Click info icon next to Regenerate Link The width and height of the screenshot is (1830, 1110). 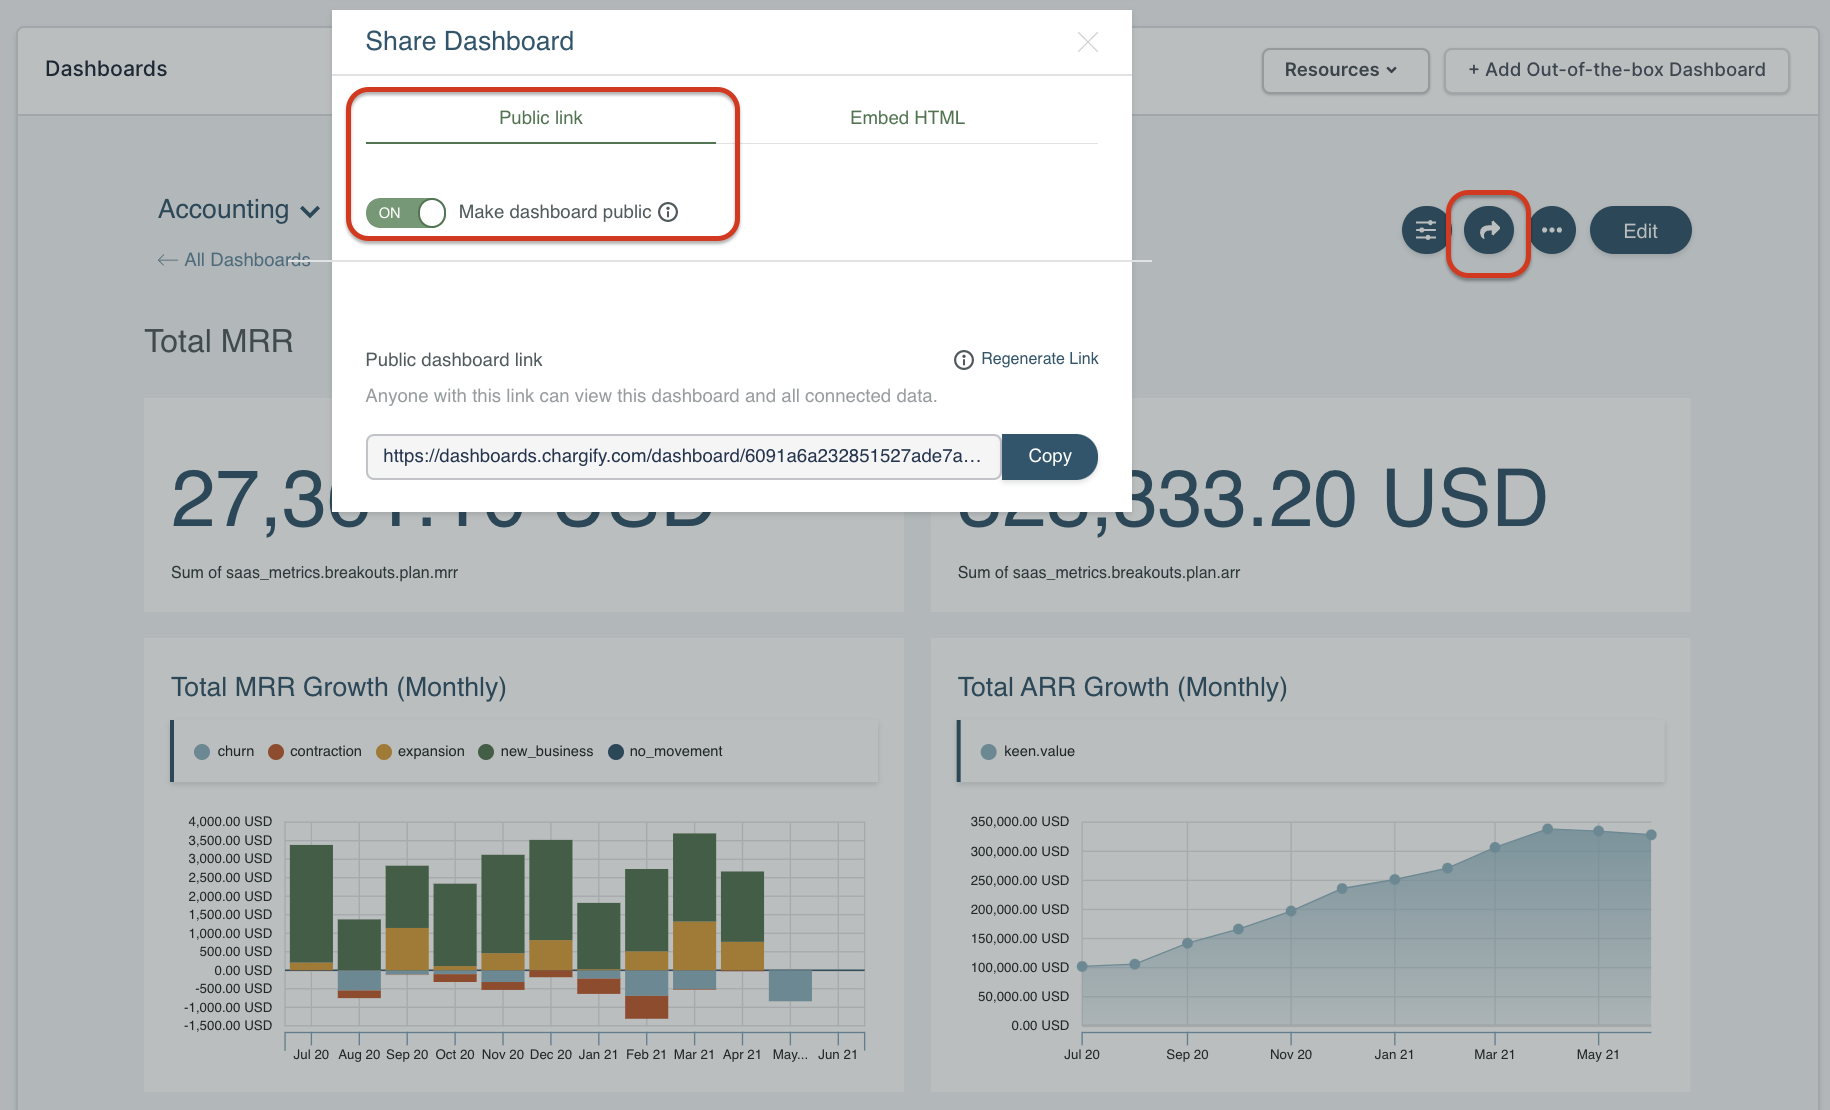pyautogui.click(x=963, y=360)
